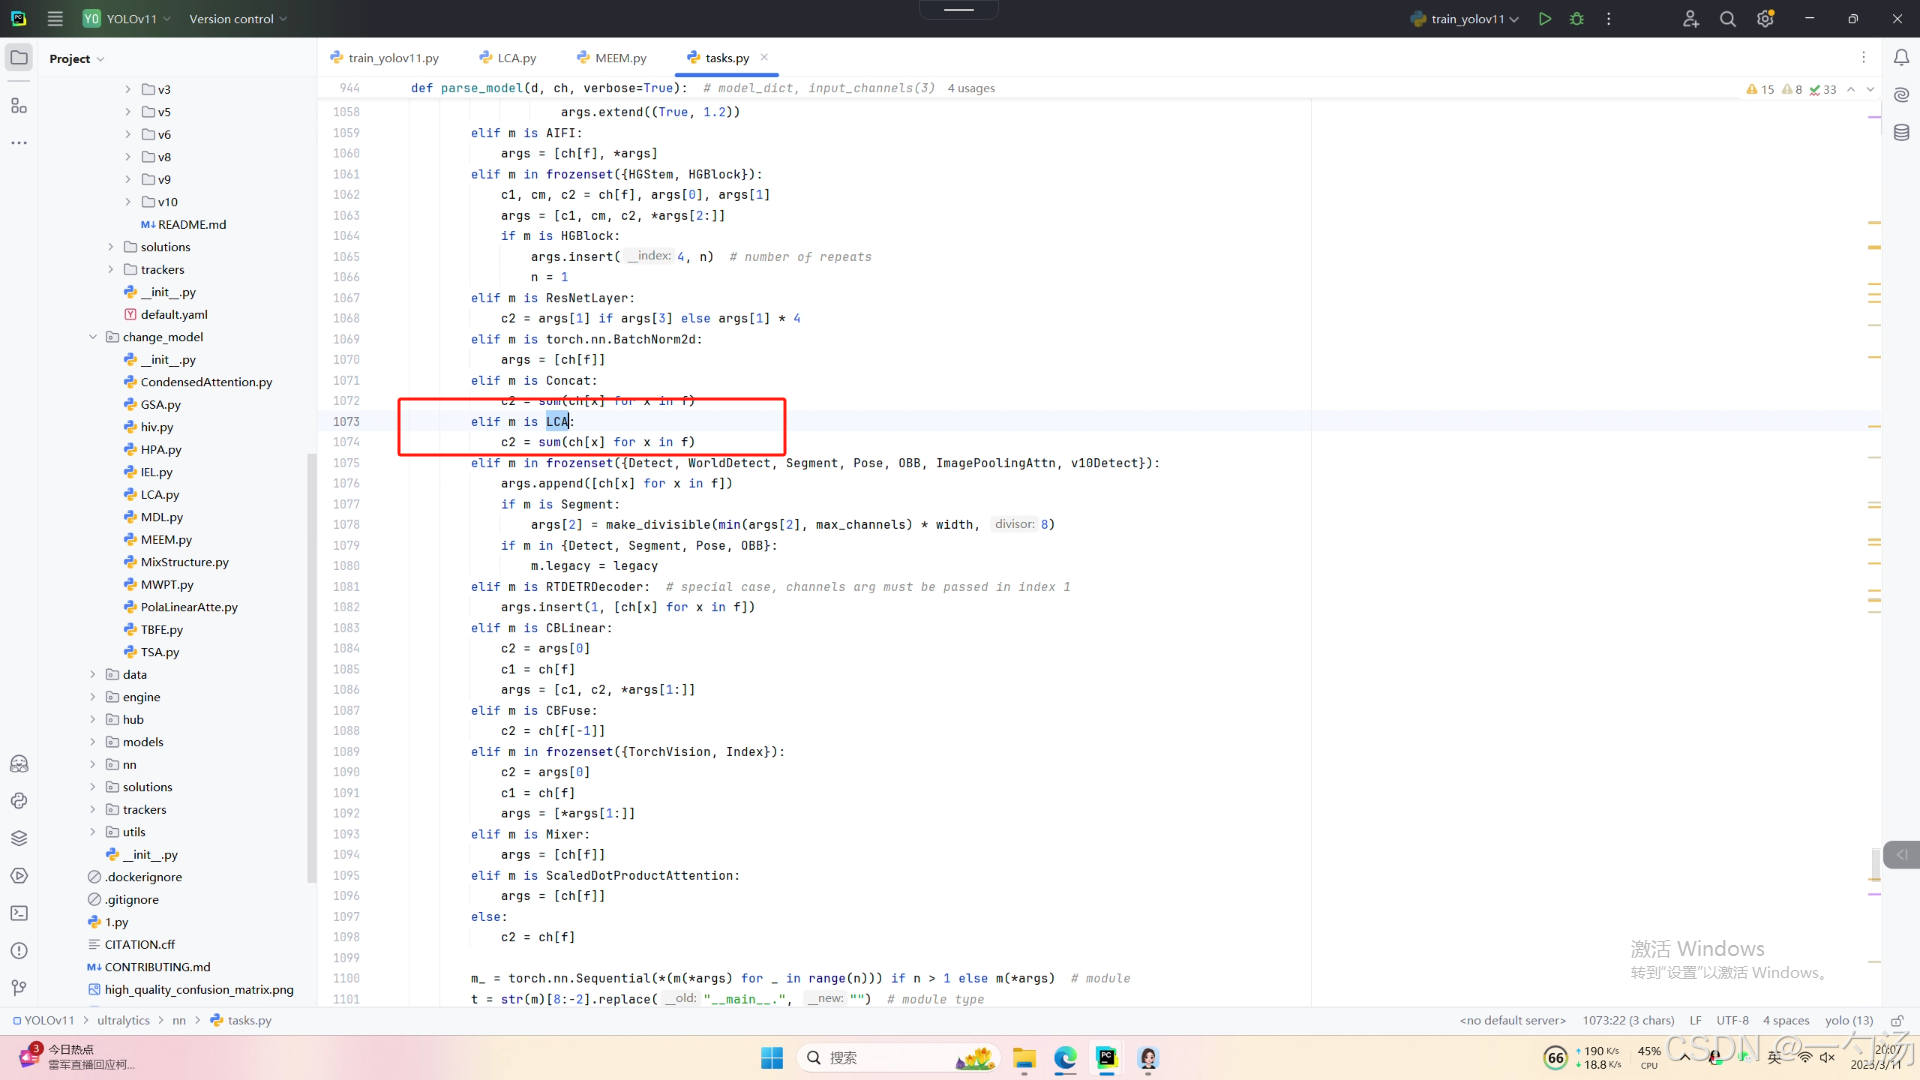Image resolution: width=1920 pixels, height=1080 pixels.
Task: Open the Notifications bell icon
Action: (1901, 58)
